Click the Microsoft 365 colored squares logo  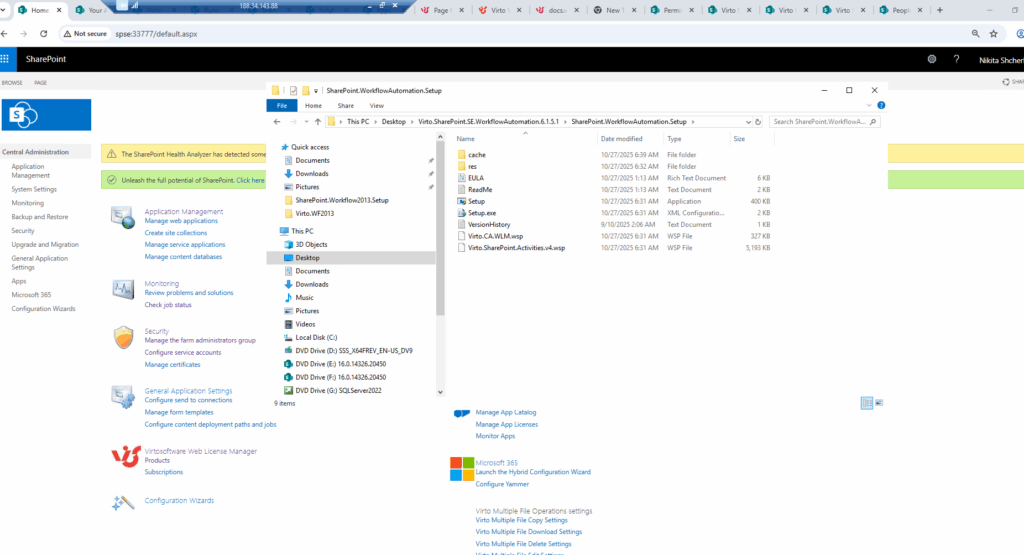point(462,469)
